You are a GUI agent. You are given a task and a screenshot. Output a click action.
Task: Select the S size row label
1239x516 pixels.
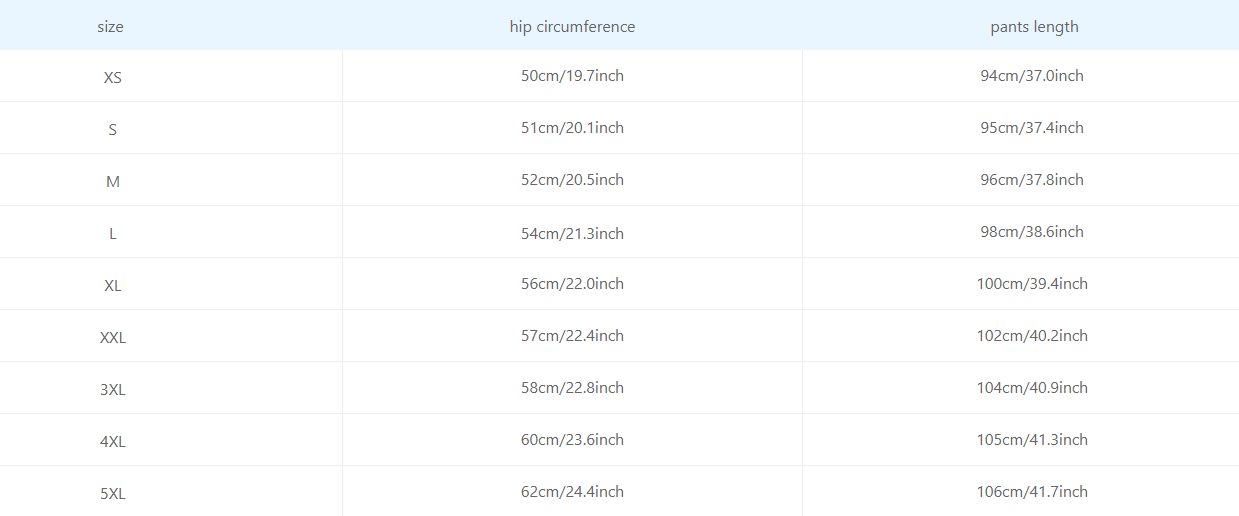coord(113,129)
